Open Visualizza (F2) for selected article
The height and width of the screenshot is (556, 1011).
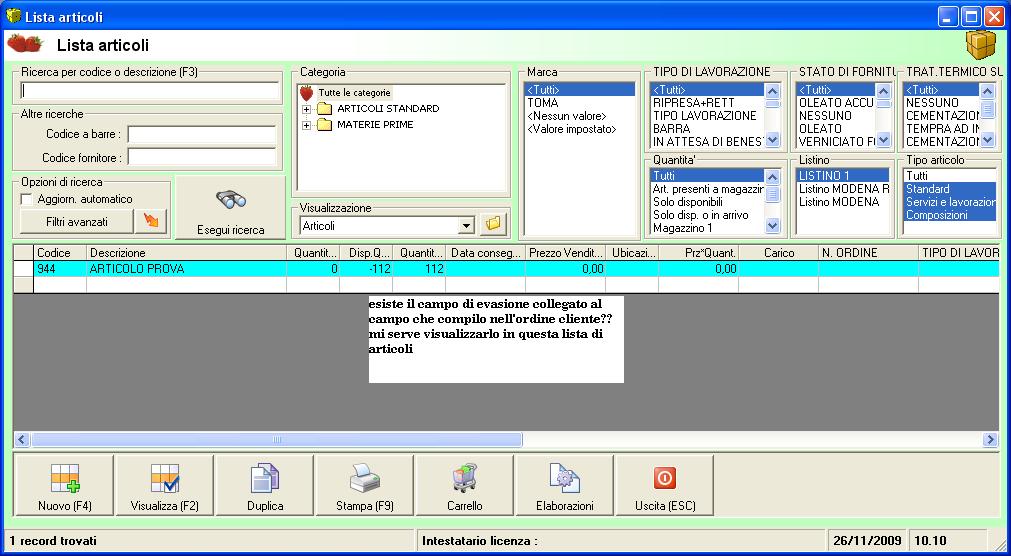[164, 485]
